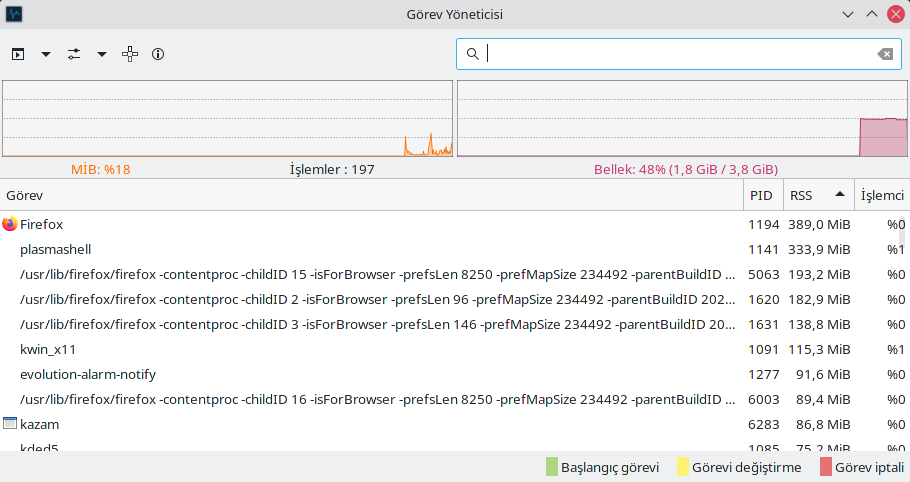Sort by the PID column header
Screen dimensions: 910x482
click(763, 195)
